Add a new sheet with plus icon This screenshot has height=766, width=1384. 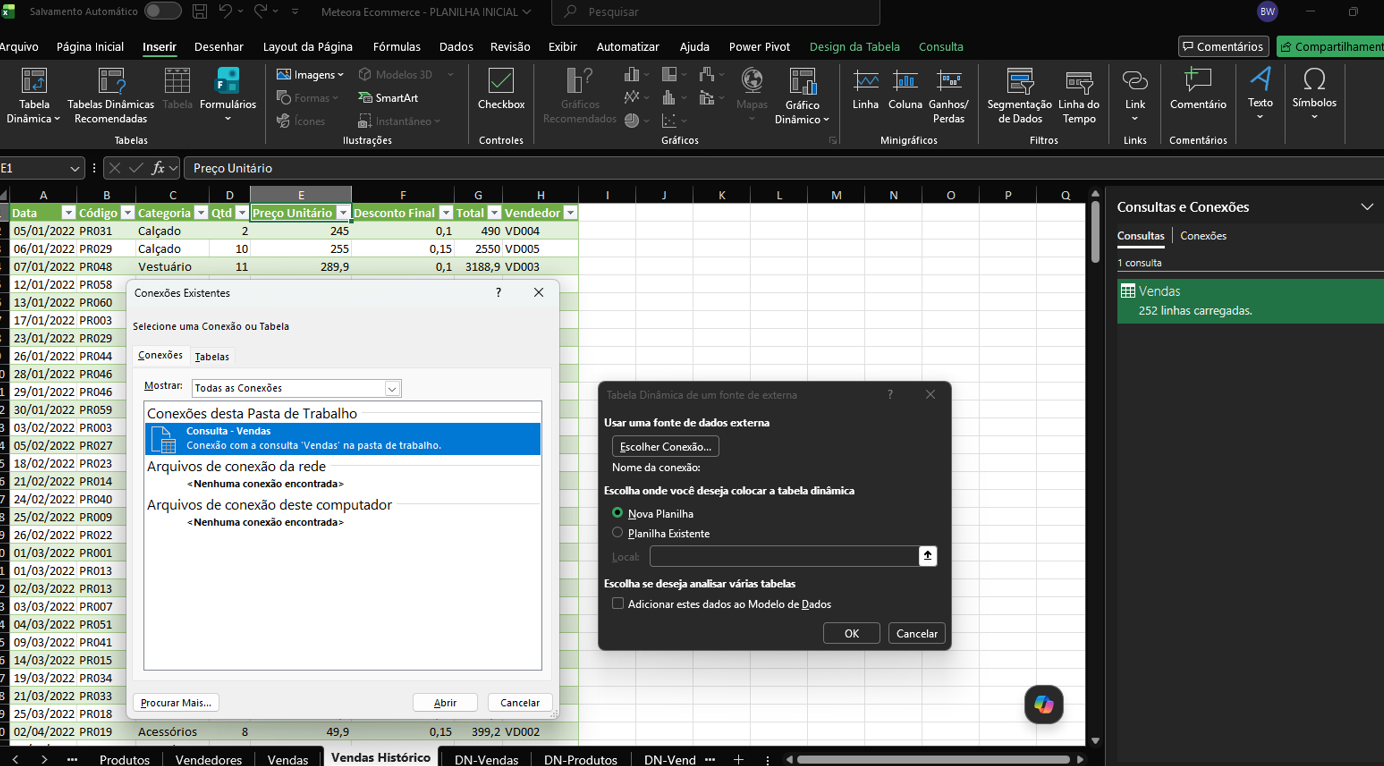point(738,760)
